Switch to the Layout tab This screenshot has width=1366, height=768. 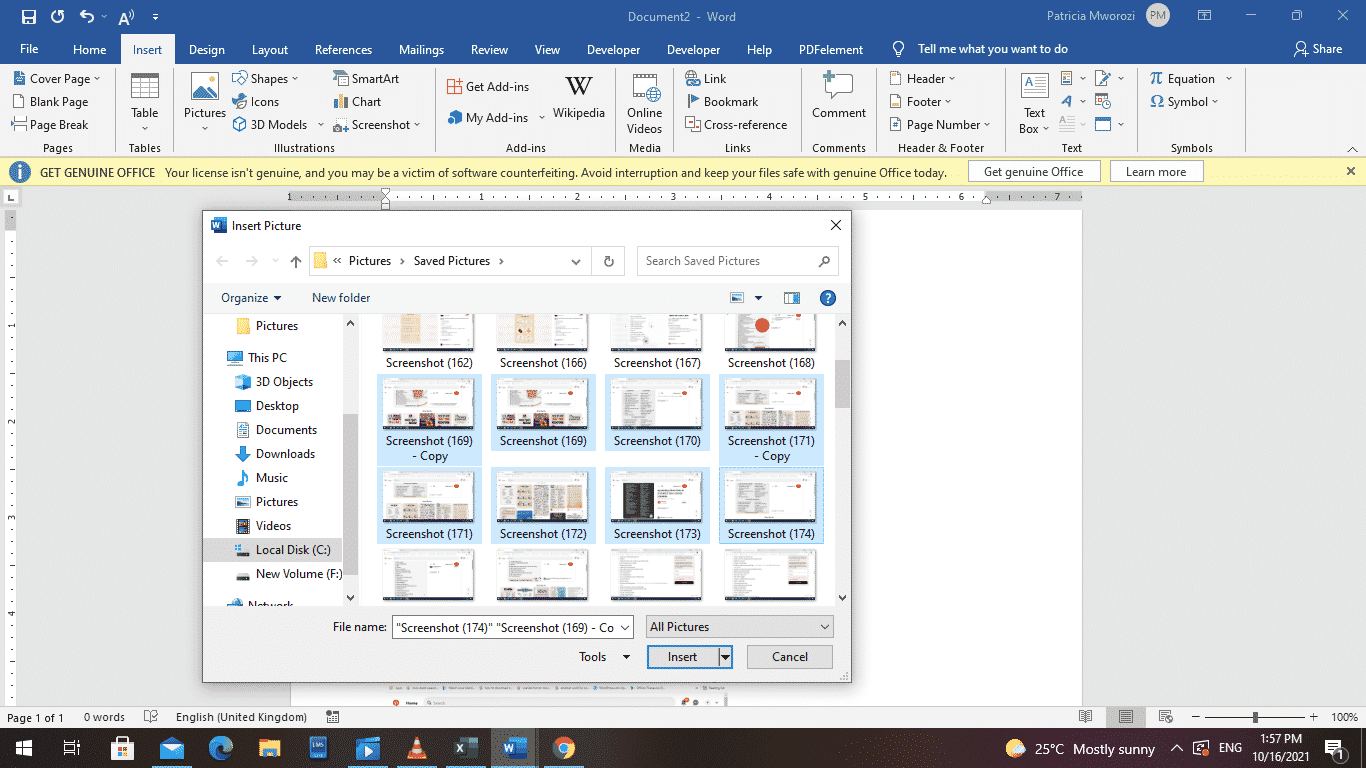point(270,49)
